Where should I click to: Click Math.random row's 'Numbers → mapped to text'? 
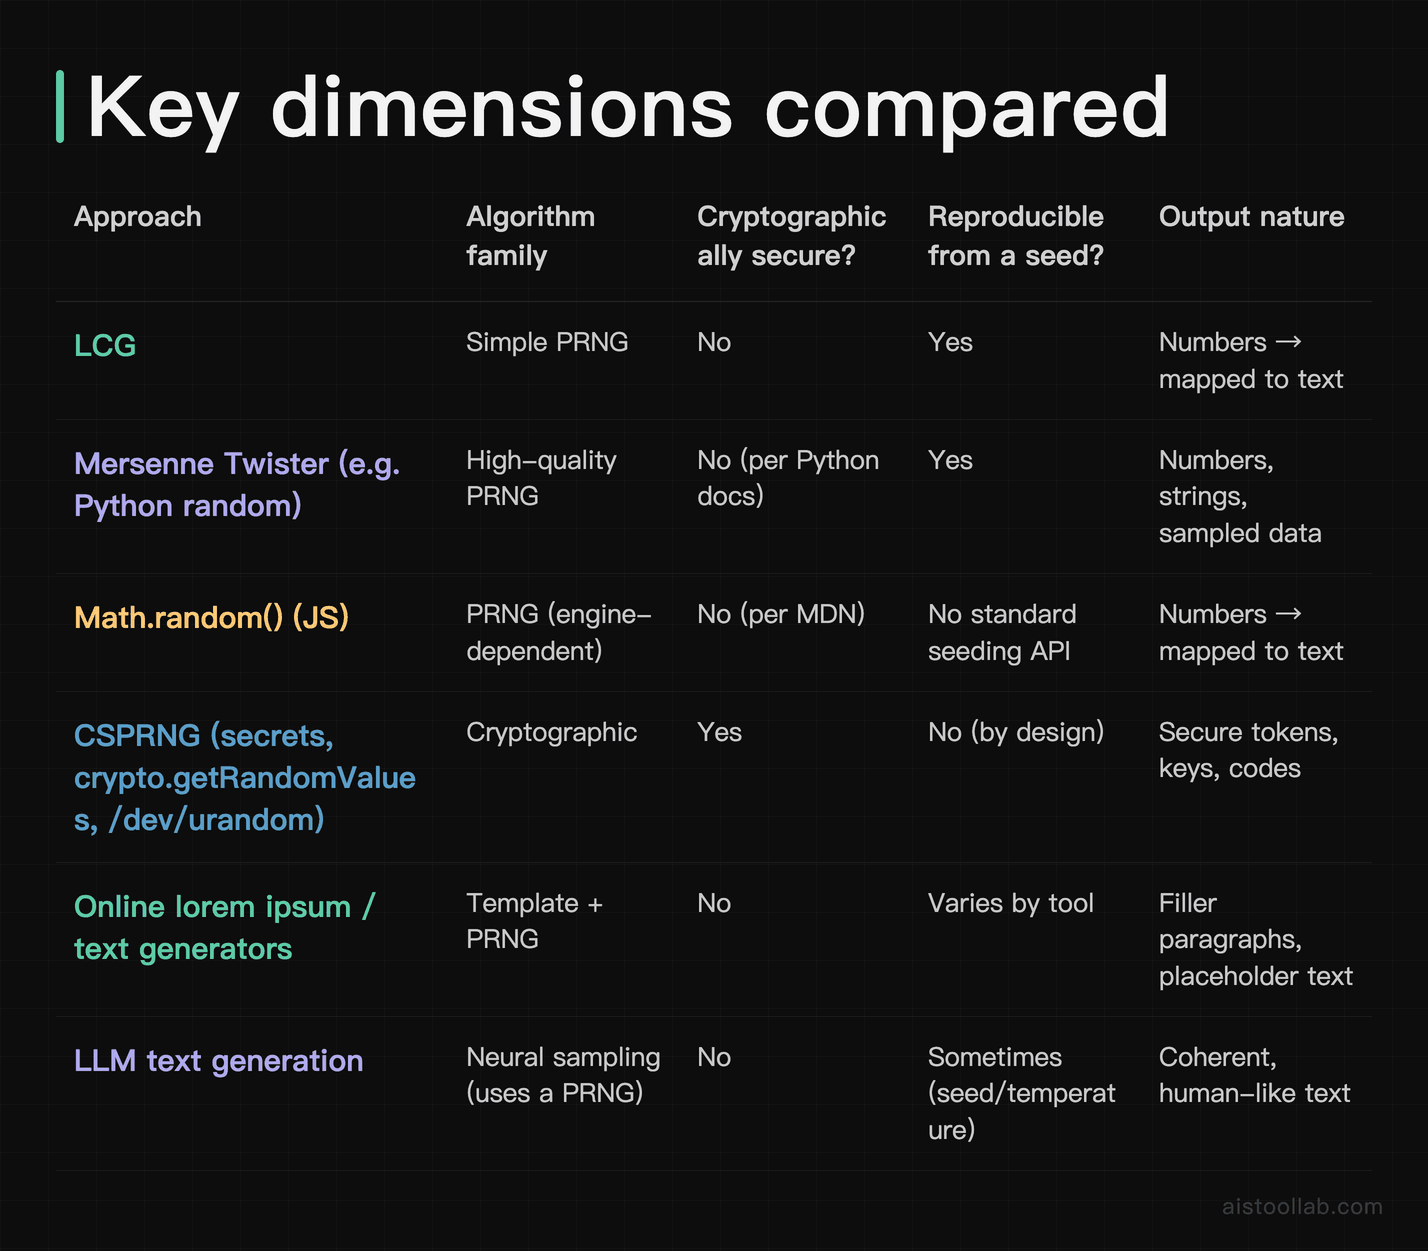tap(1251, 633)
